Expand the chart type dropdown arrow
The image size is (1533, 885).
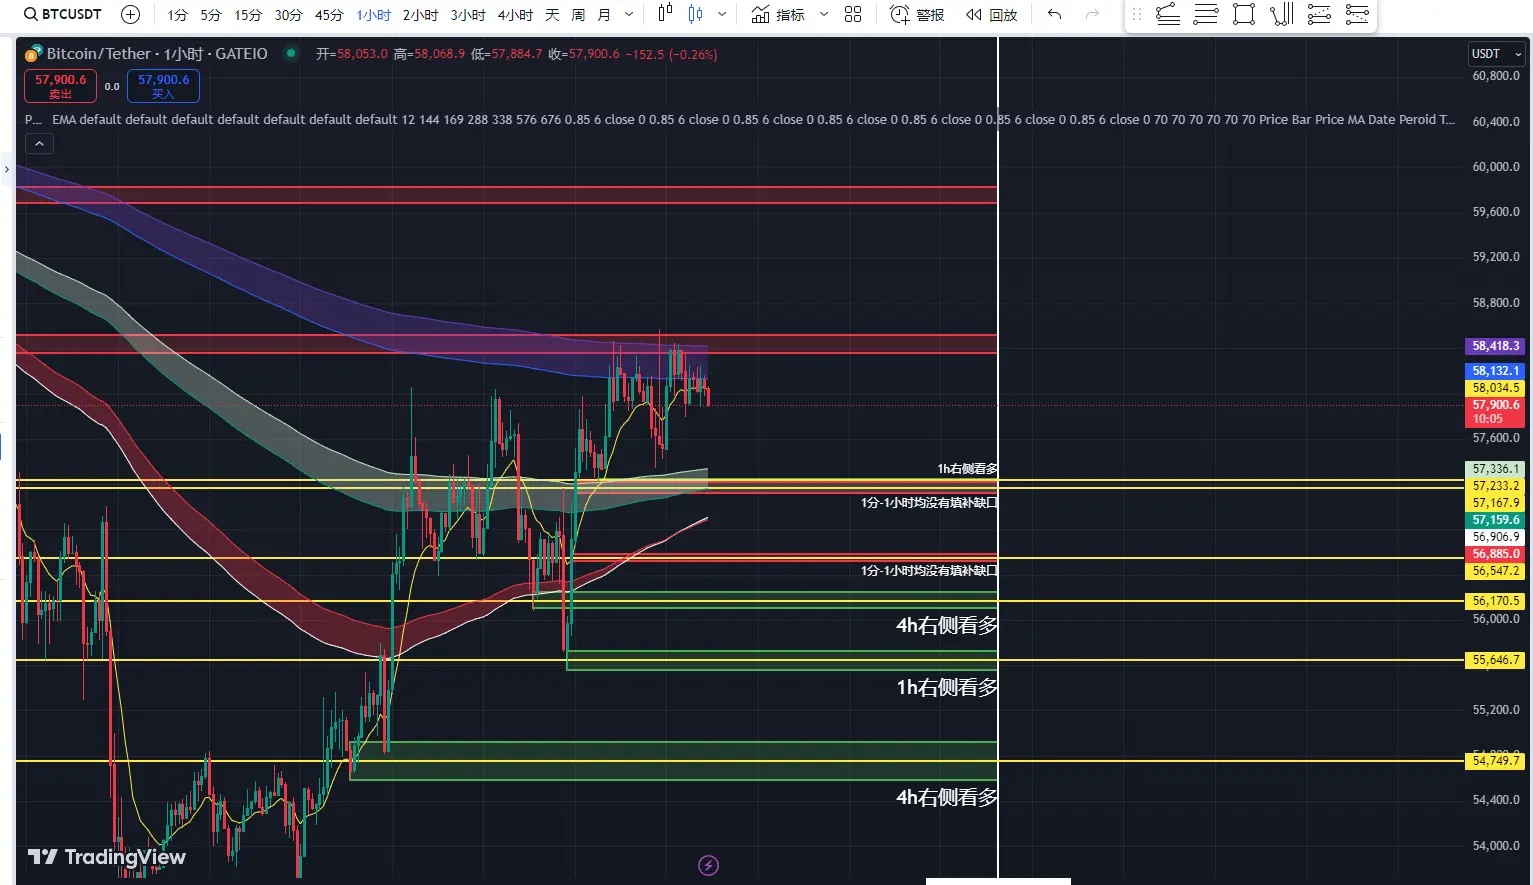(722, 14)
